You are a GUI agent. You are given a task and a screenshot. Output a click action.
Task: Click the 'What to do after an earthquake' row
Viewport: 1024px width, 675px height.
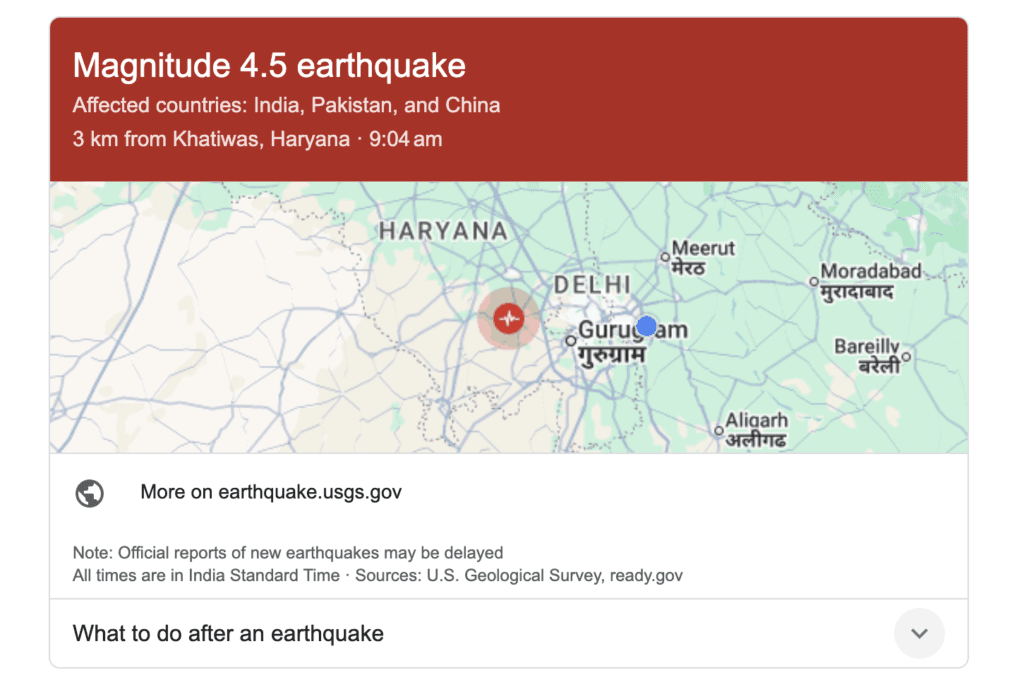click(x=228, y=633)
